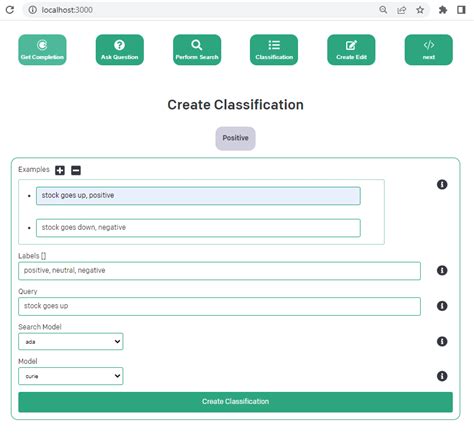This screenshot has width=474, height=440.
Task: Show info icon beside Search Model
Action: (x=442, y=341)
